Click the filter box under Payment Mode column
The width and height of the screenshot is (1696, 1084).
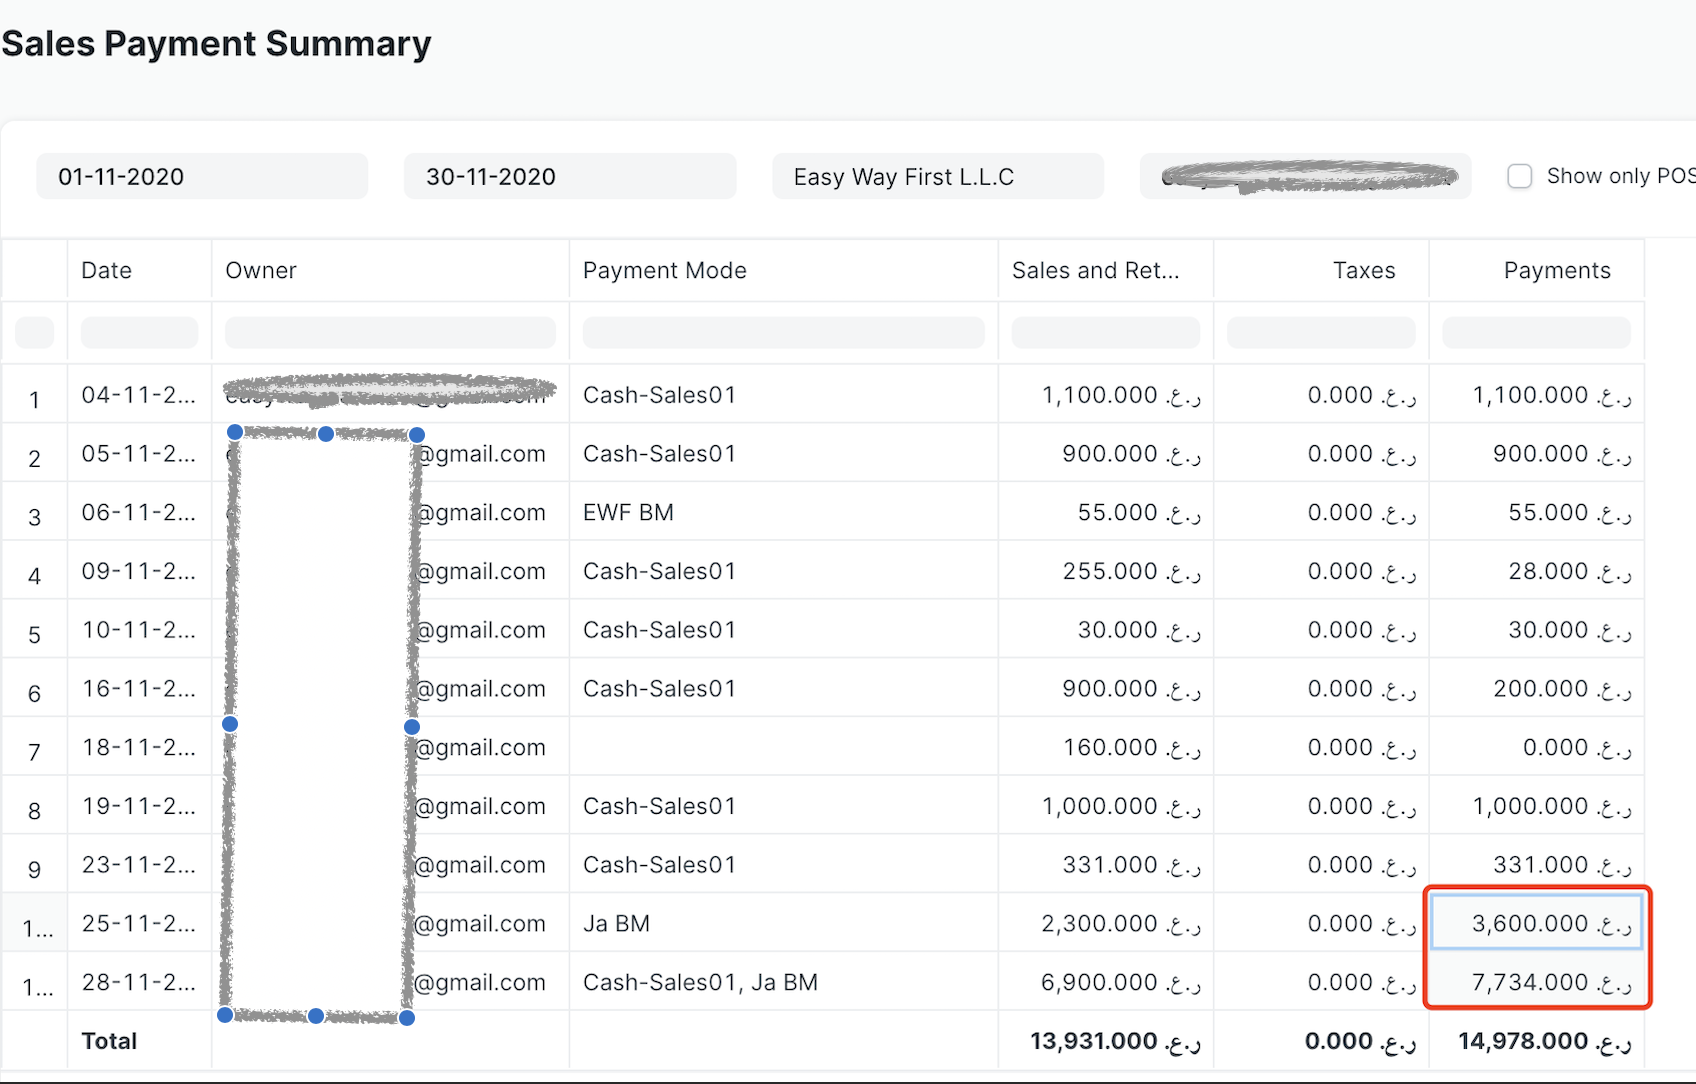click(783, 332)
